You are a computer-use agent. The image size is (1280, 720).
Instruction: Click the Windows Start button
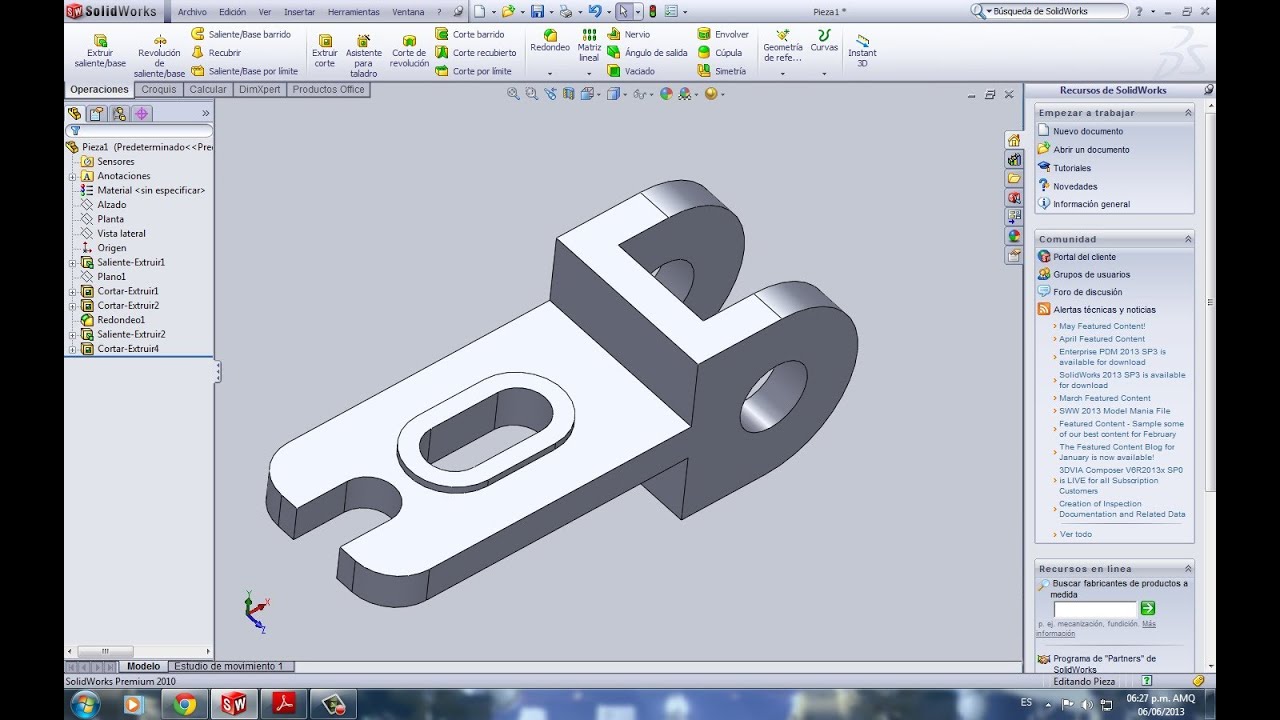[x=86, y=704]
